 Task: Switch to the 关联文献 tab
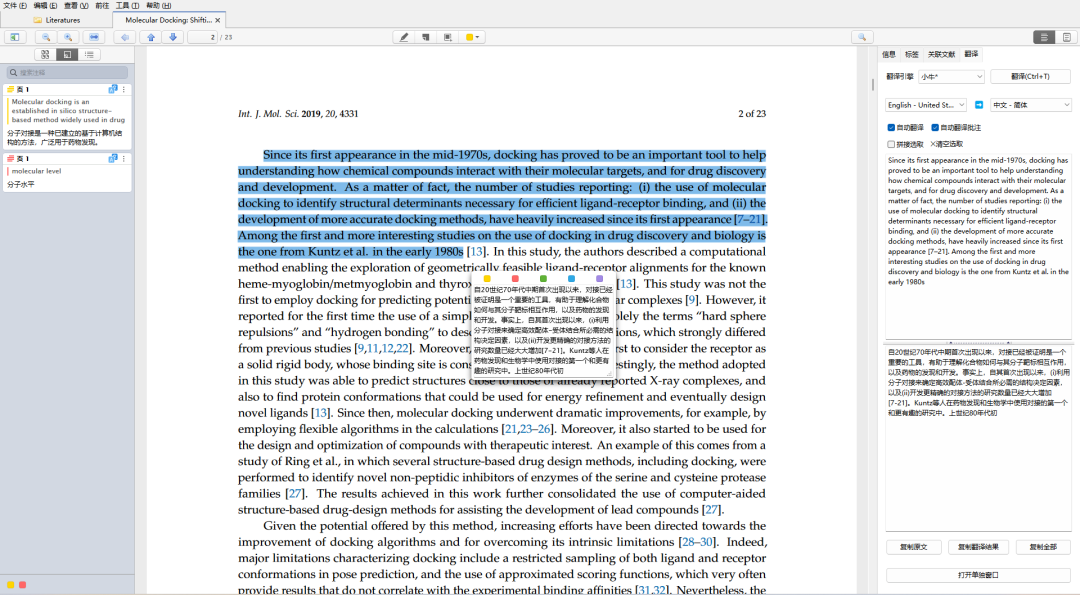point(941,54)
